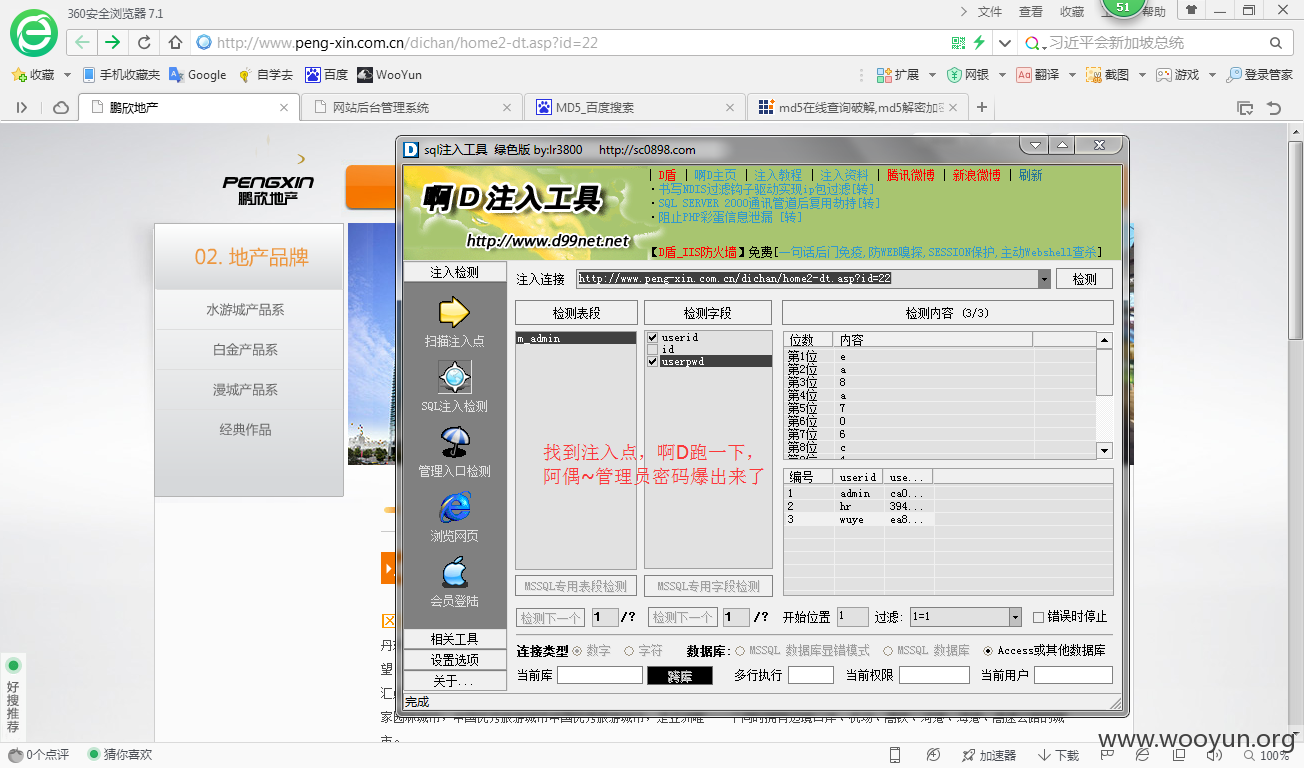1304x768 pixels.
Task: Toggle the id field checkbox
Action: (652, 350)
